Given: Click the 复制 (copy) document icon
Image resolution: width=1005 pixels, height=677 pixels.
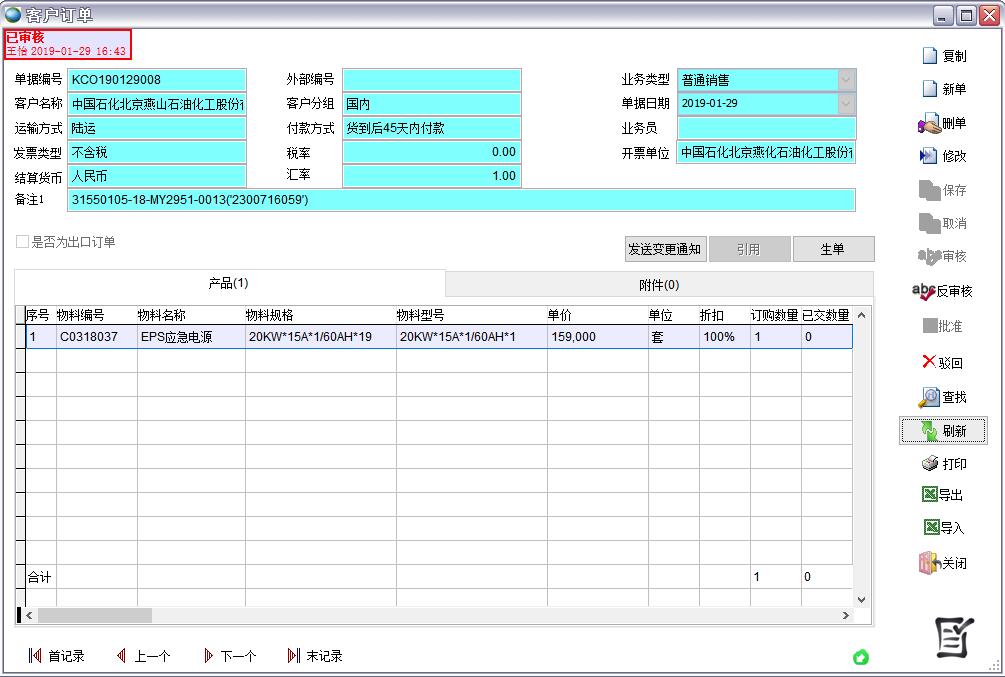Looking at the screenshot, I should (x=930, y=56).
